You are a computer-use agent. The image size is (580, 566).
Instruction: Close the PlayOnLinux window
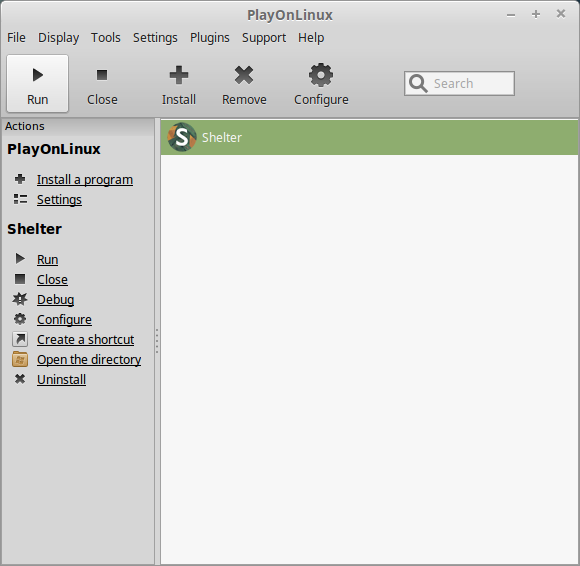pos(561,14)
